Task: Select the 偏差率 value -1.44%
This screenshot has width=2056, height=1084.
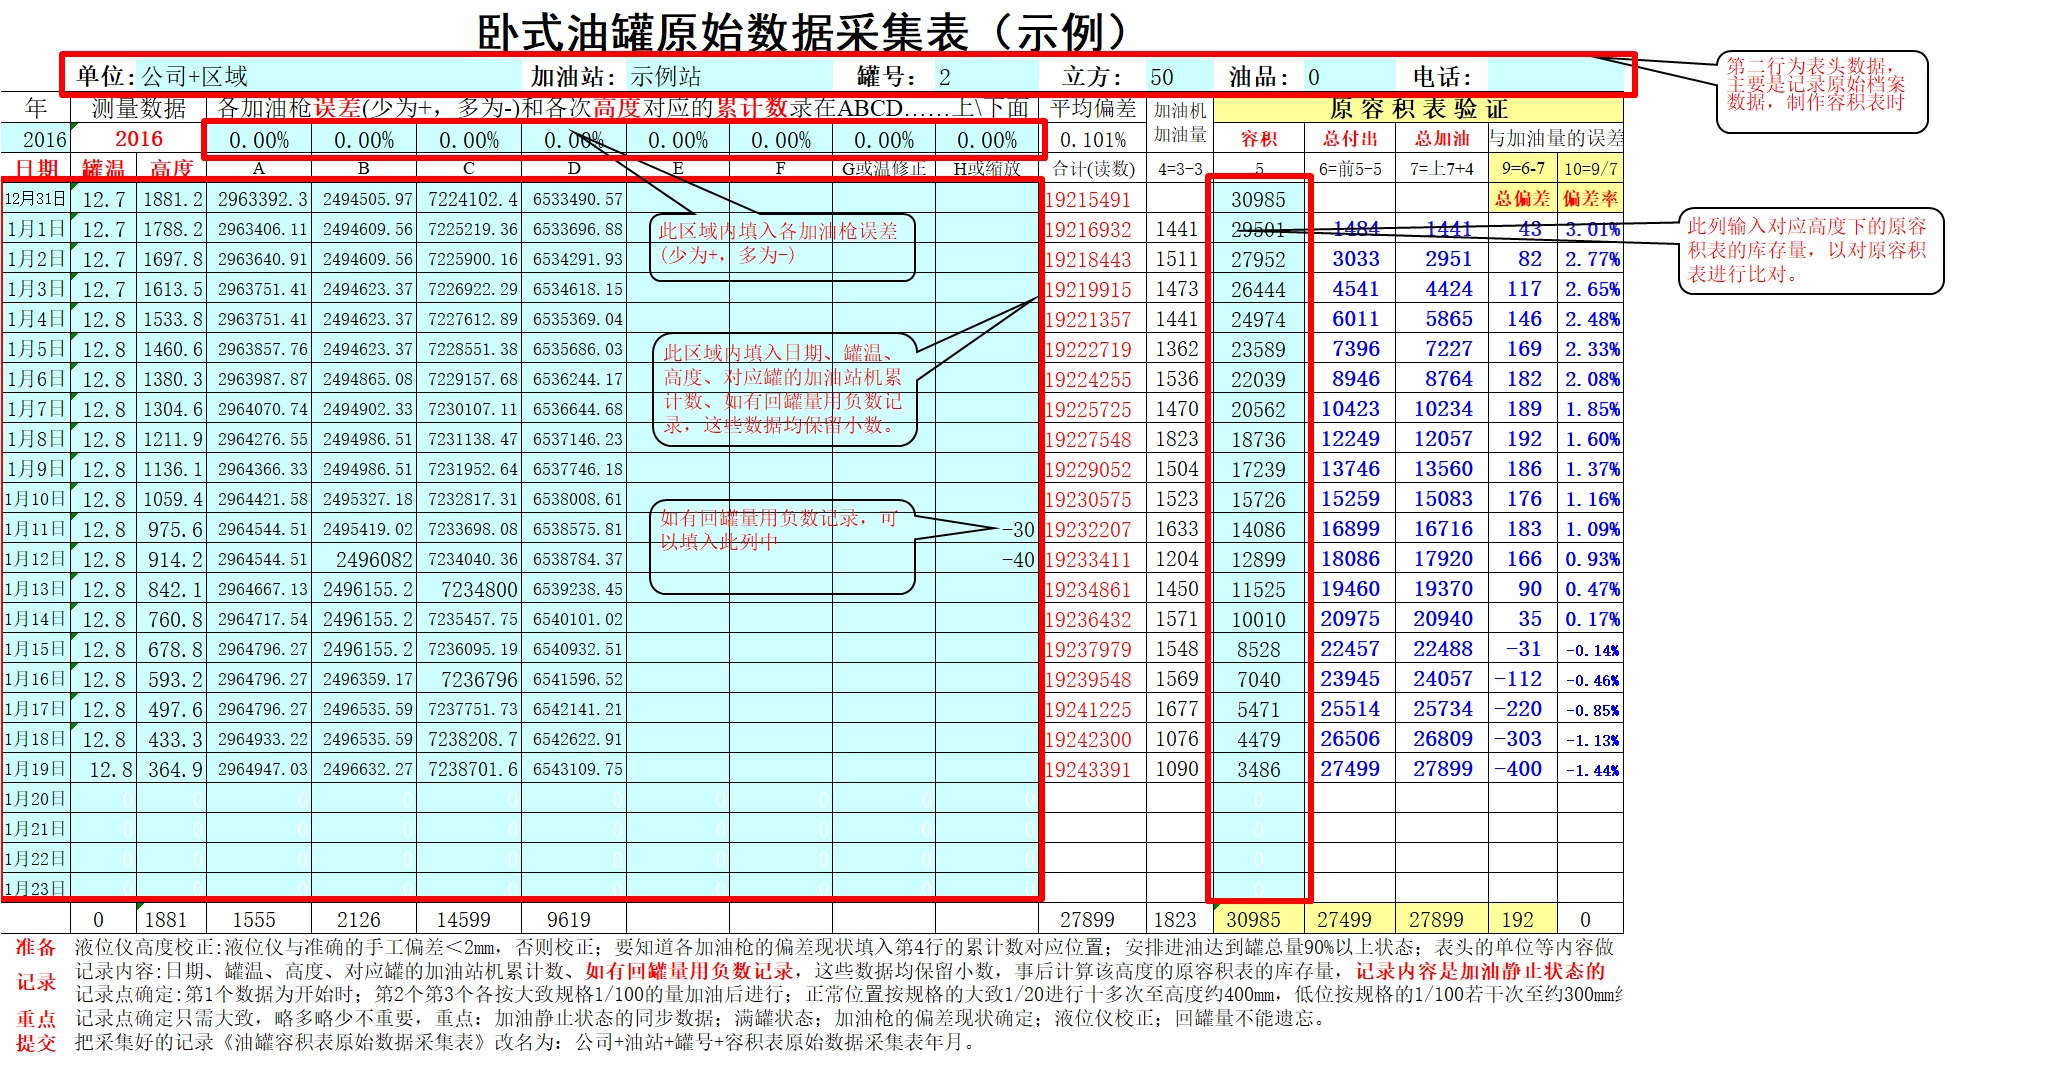Action: (x=1590, y=769)
